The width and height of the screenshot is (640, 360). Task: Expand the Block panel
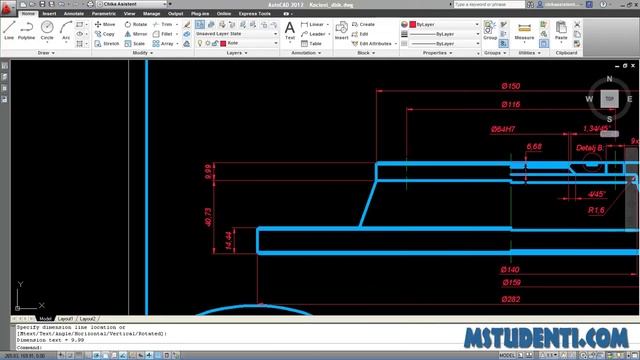click(366, 53)
